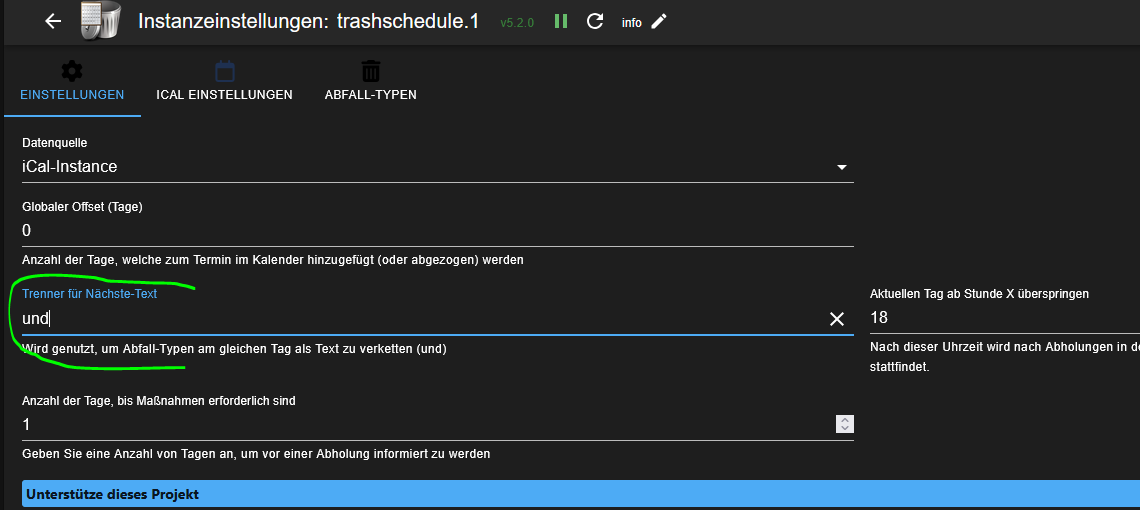Go back using the arrow icon
1140x510 pixels.
pyautogui.click(x=53, y=21)
